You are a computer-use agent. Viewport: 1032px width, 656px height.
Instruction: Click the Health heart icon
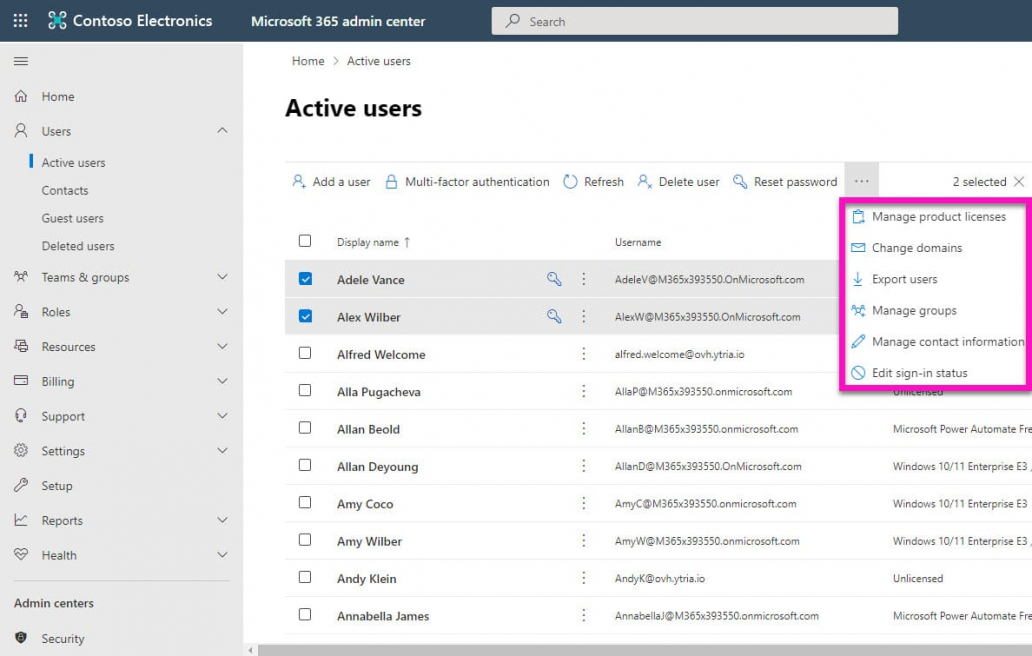(x=21, y=554)
